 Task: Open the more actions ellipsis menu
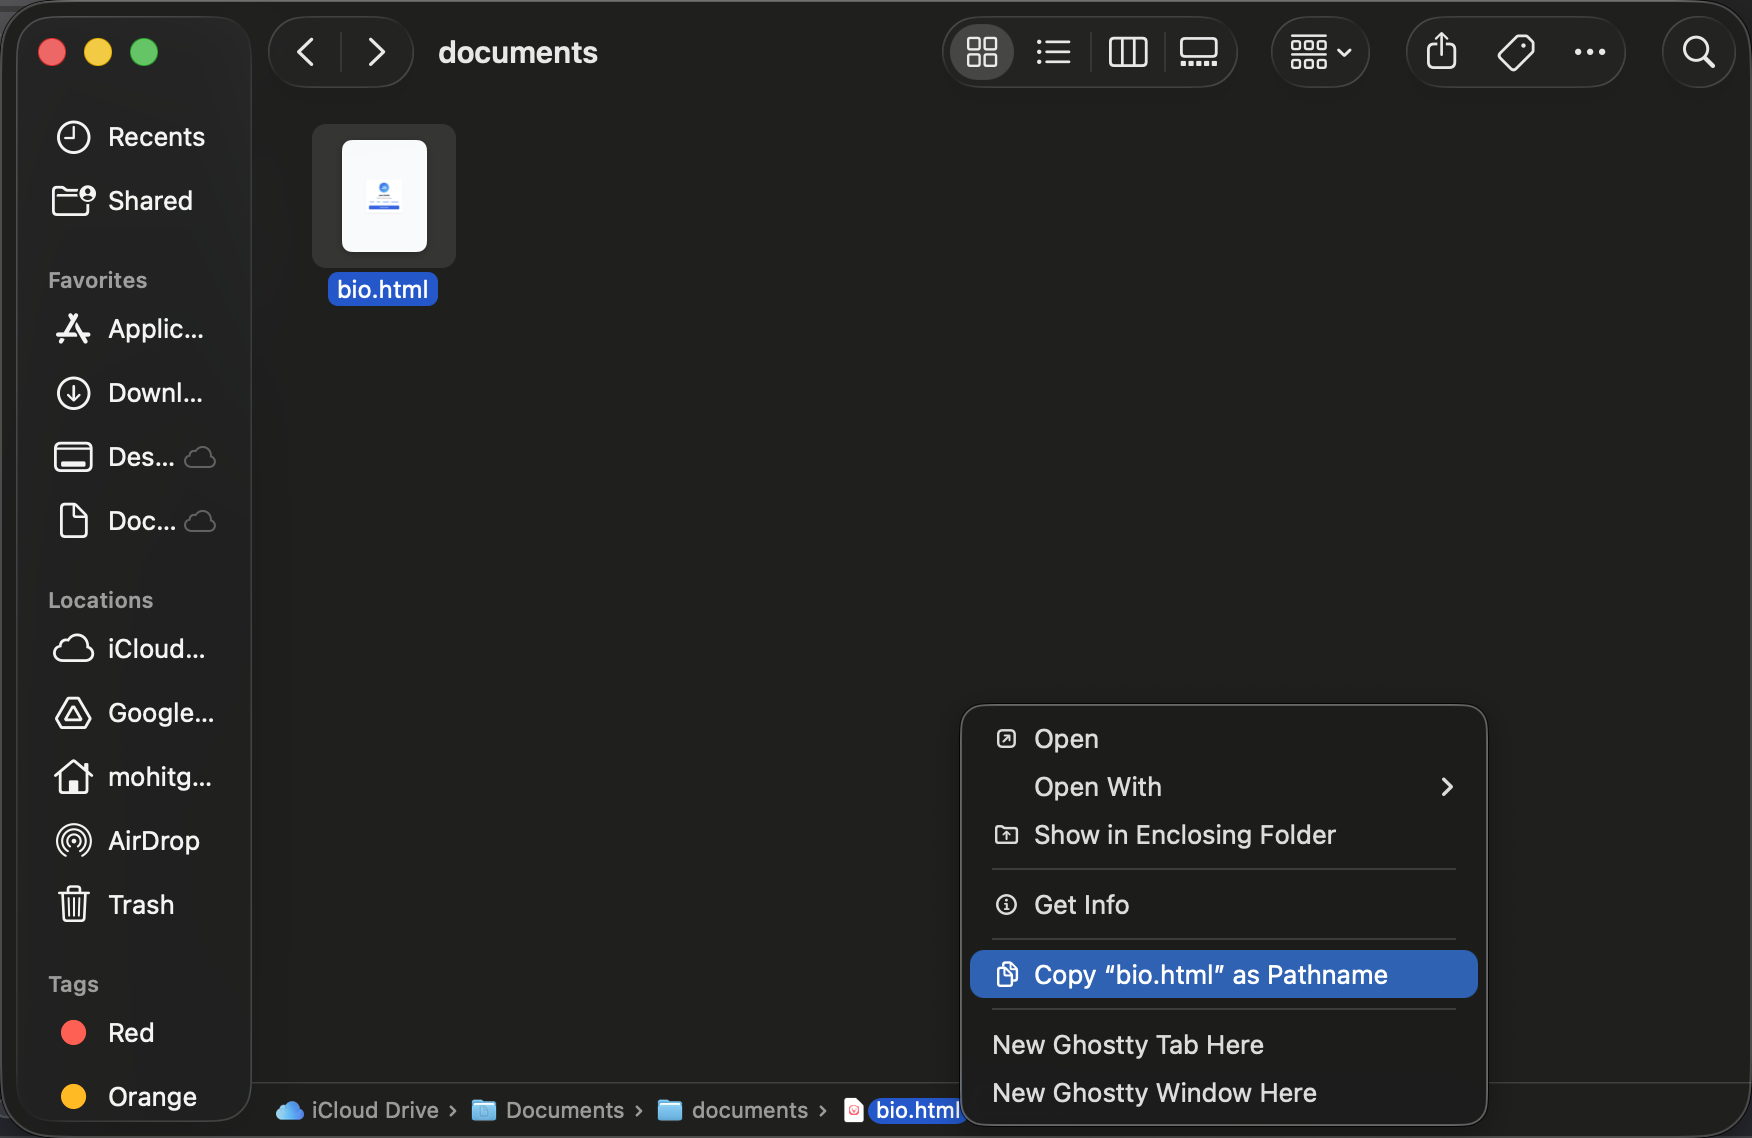(x=1589, y=52)
